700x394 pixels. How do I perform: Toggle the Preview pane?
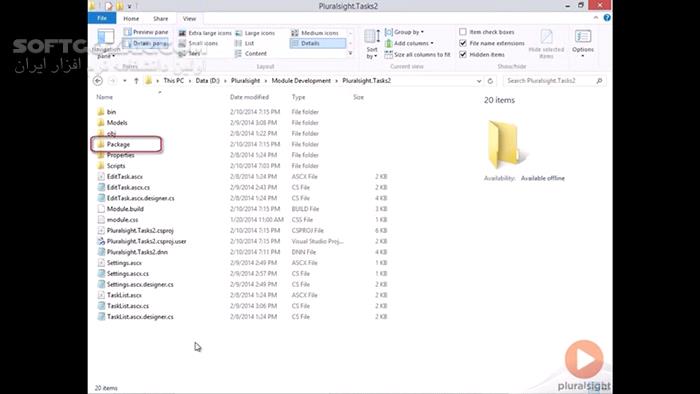[146, 32]
